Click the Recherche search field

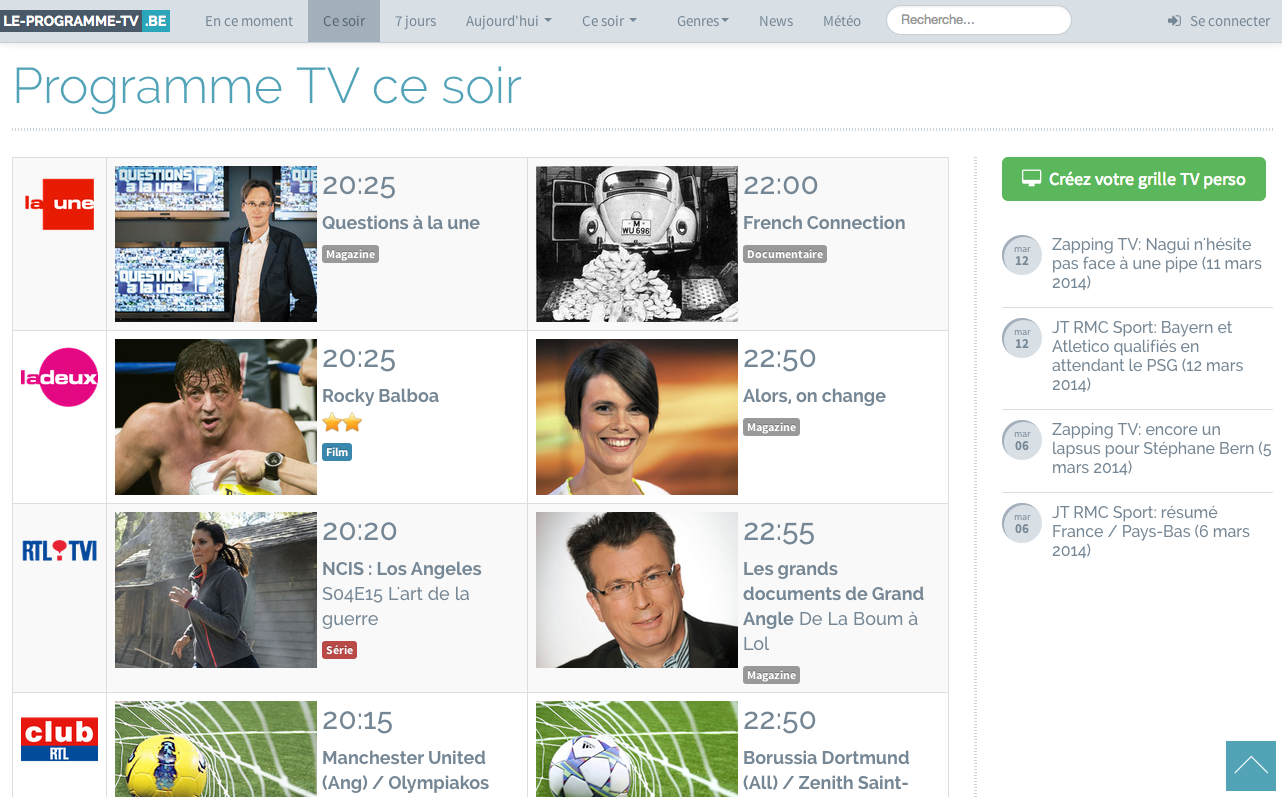pos(979,20)
